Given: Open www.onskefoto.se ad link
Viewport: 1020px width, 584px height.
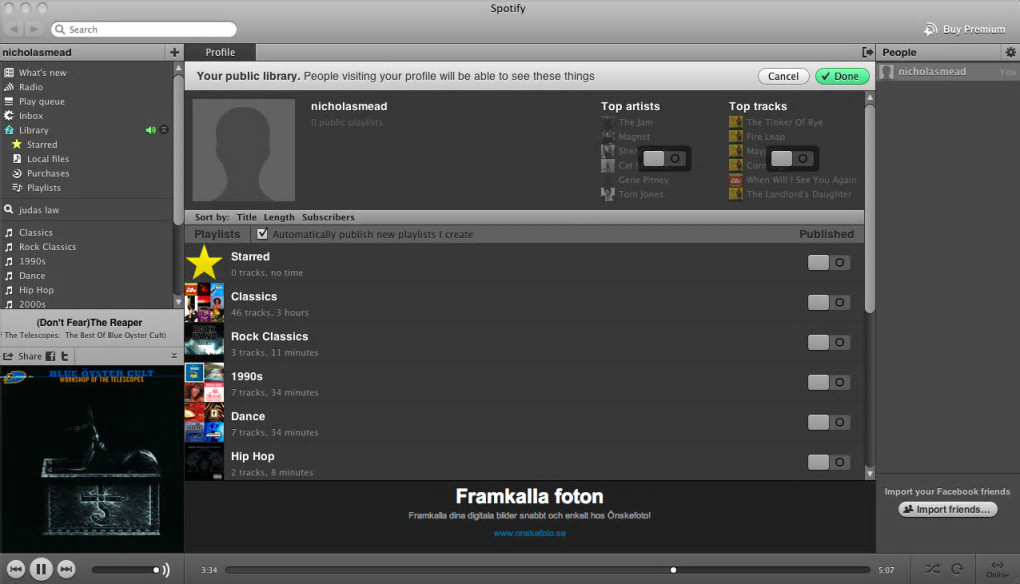Looking at the screenshot, I should pos(530,533).
